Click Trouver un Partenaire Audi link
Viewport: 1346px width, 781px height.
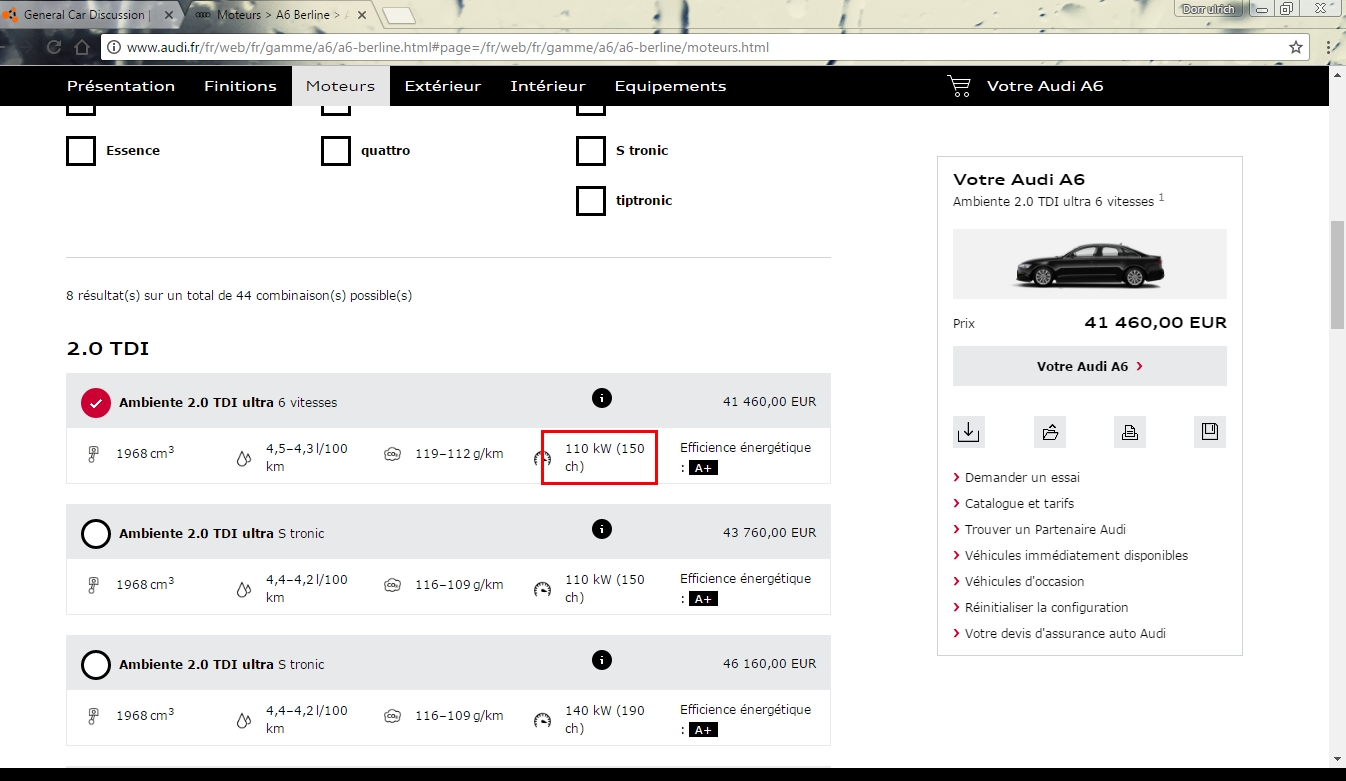point(1045,530)
